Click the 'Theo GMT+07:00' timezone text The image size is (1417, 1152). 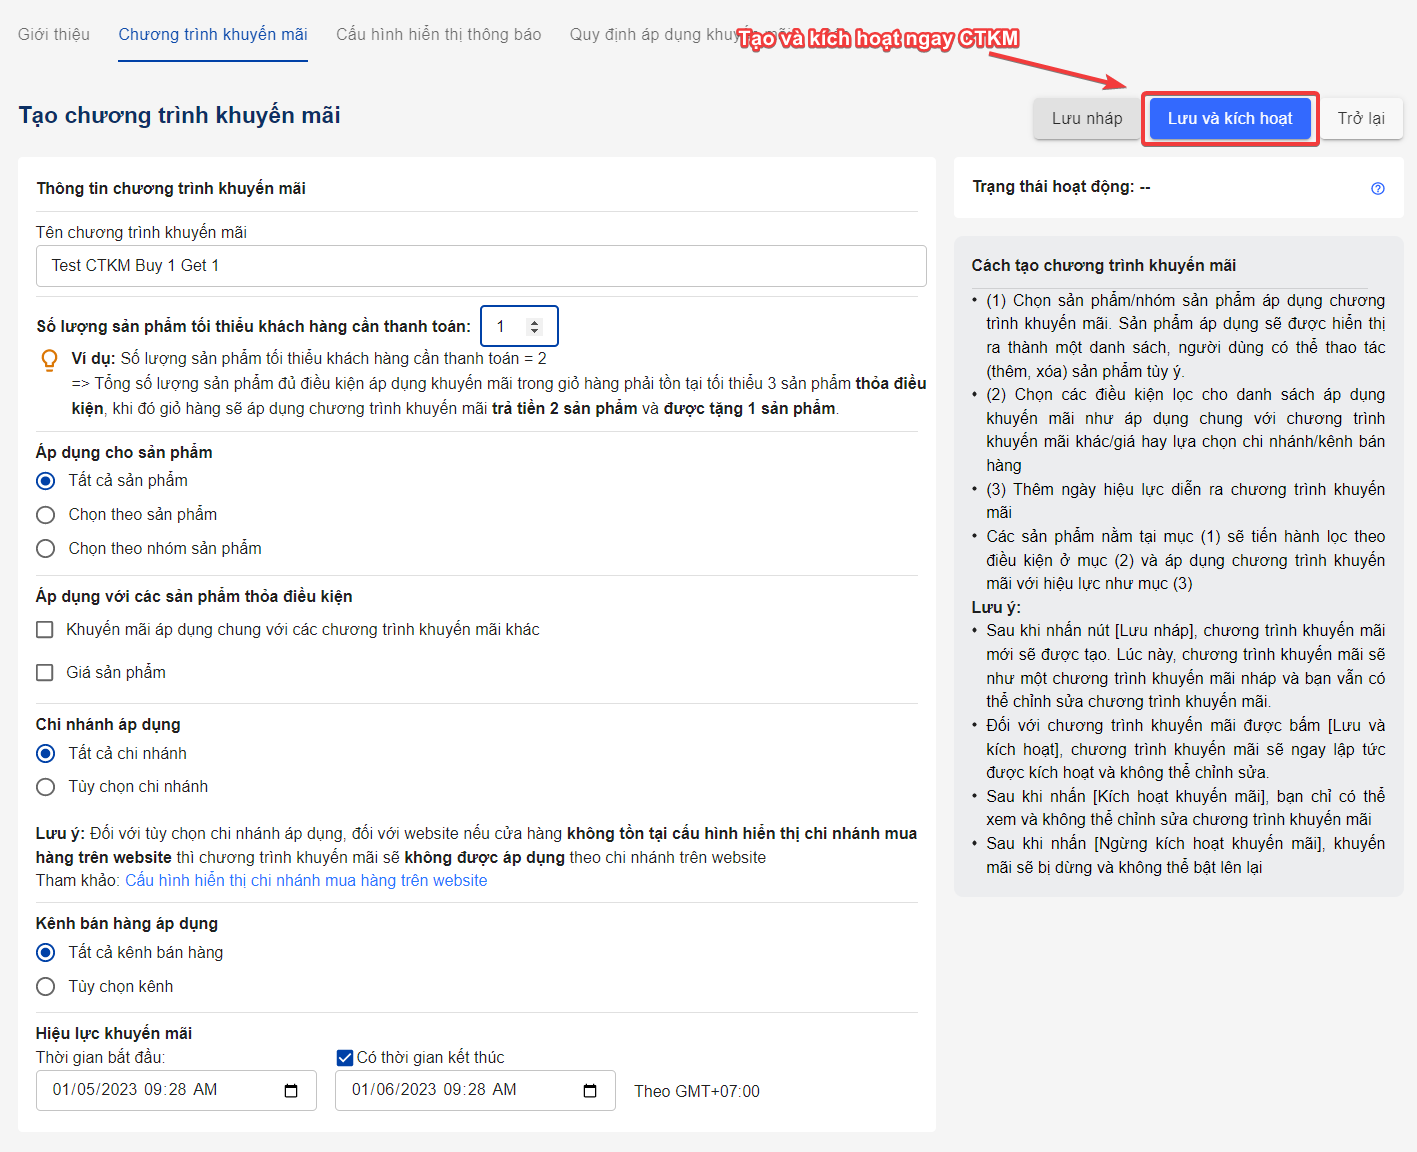pos(697,1092)
